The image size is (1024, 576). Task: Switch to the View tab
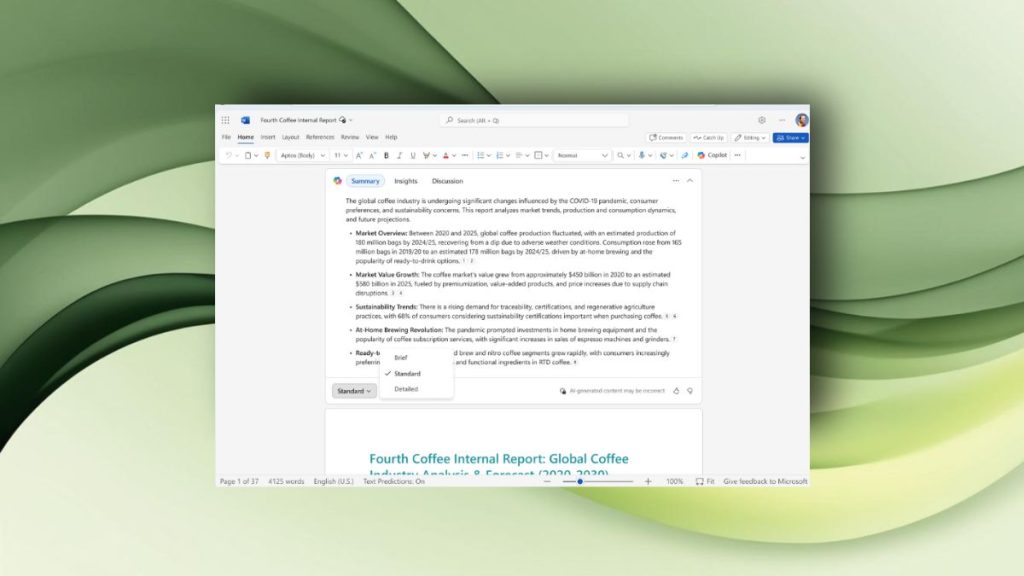coord(372,137)
